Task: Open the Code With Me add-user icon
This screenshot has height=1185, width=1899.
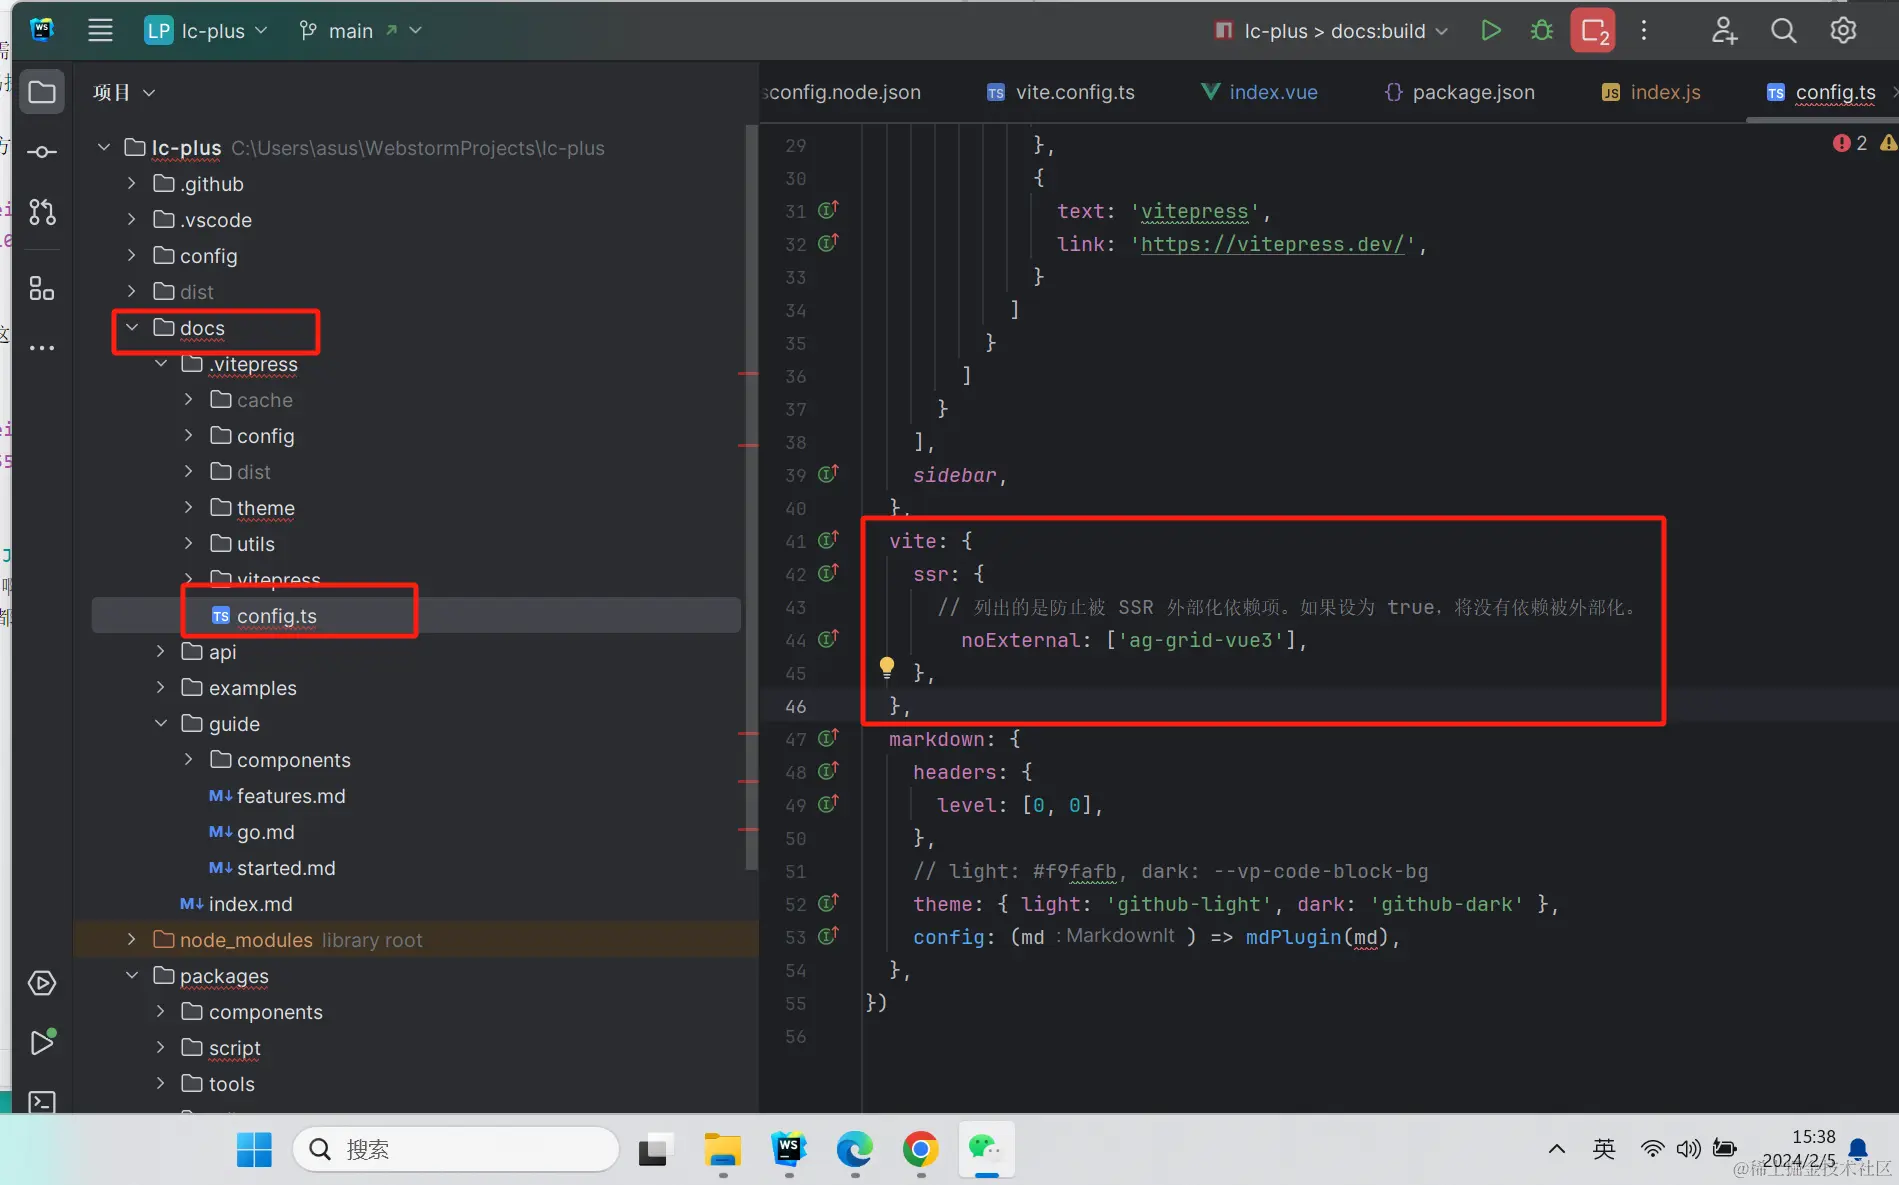Action: [x=1724, y=30]
